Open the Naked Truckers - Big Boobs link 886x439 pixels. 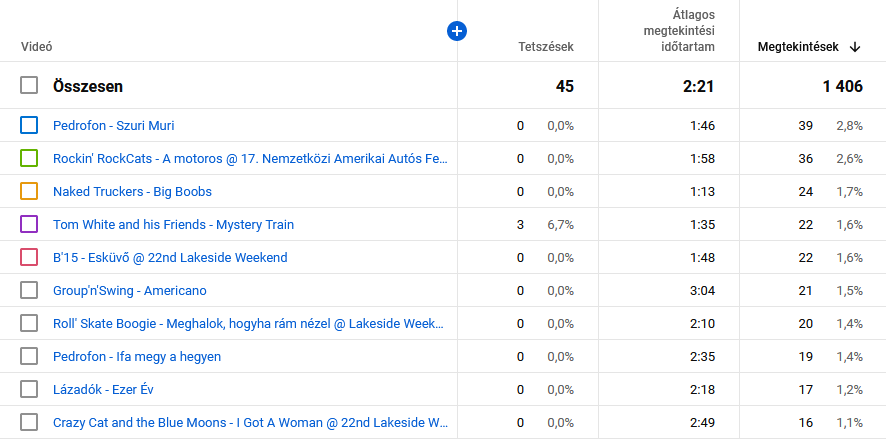(132, 191)
